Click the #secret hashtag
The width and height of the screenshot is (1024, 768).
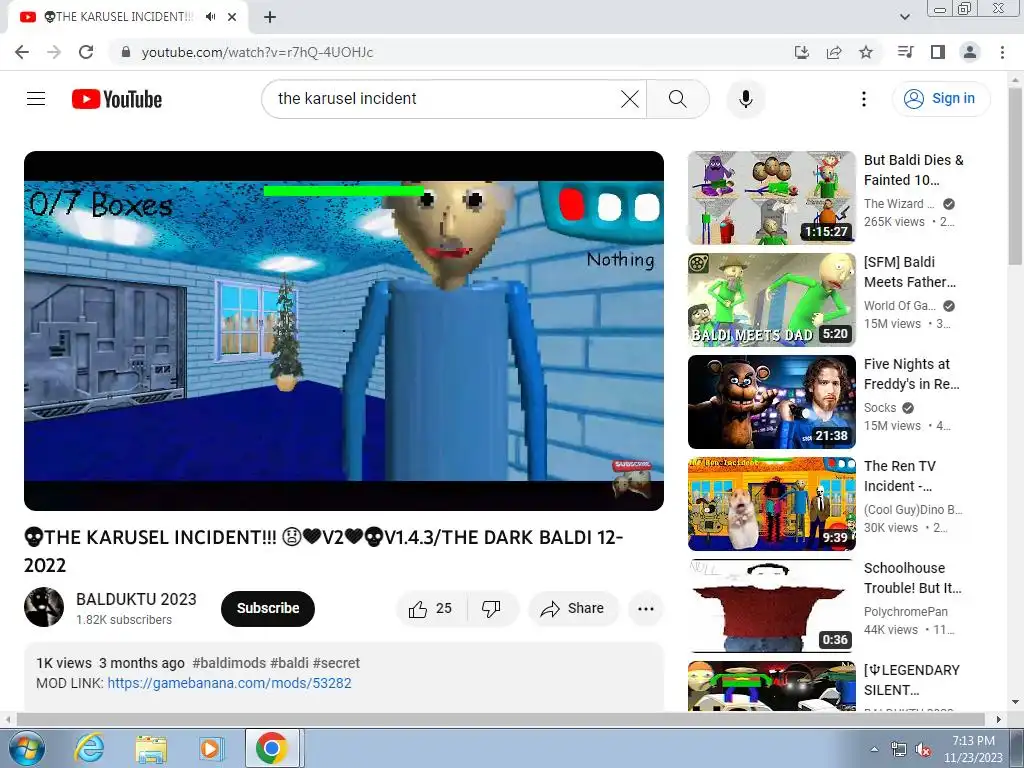336,663
